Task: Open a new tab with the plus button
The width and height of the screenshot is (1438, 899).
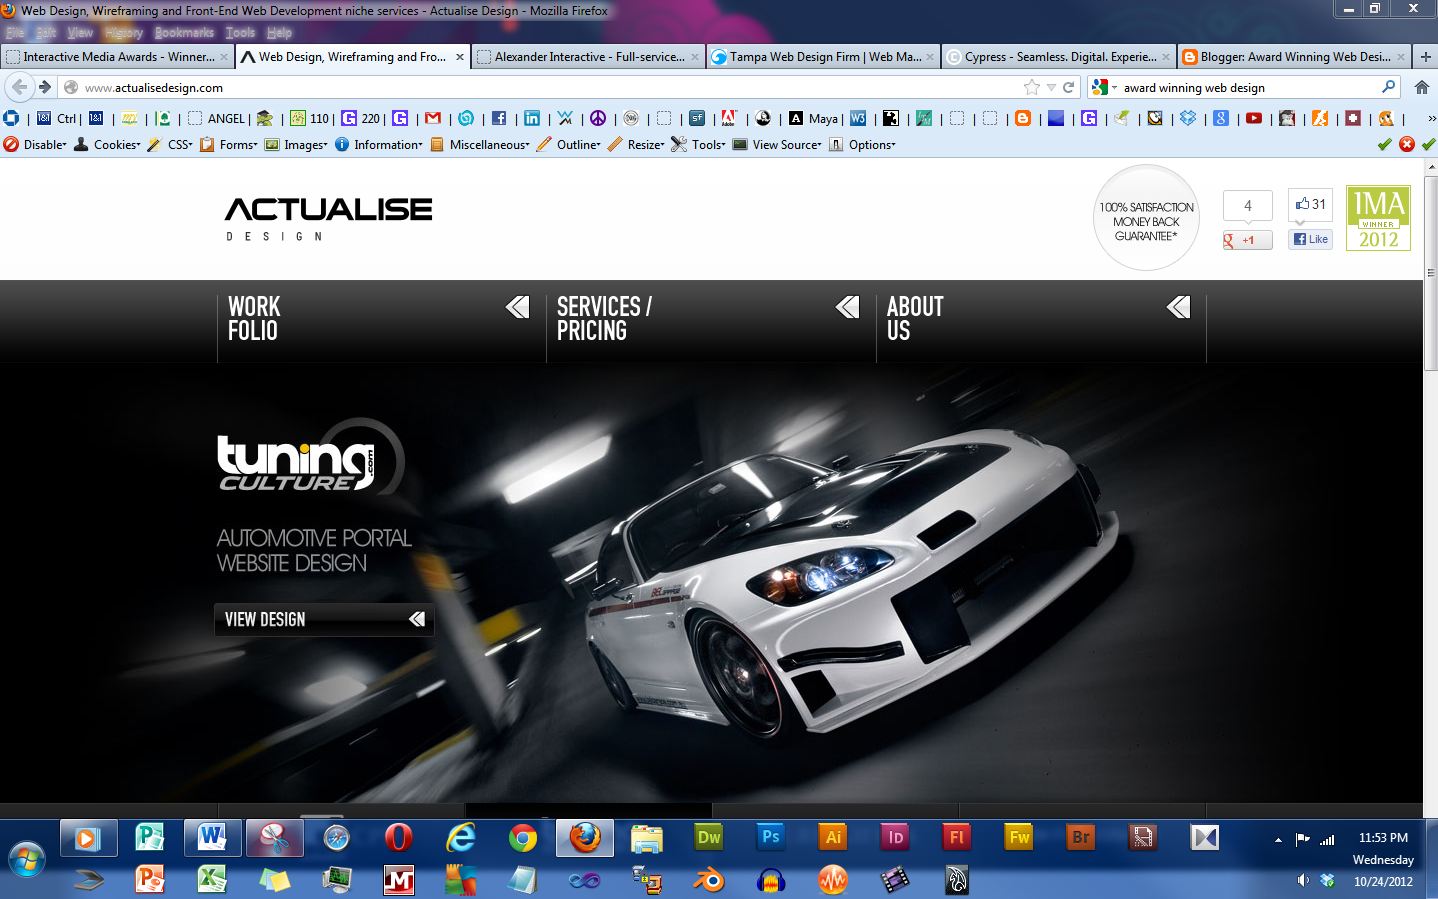Action: (x=1425, y=57)
